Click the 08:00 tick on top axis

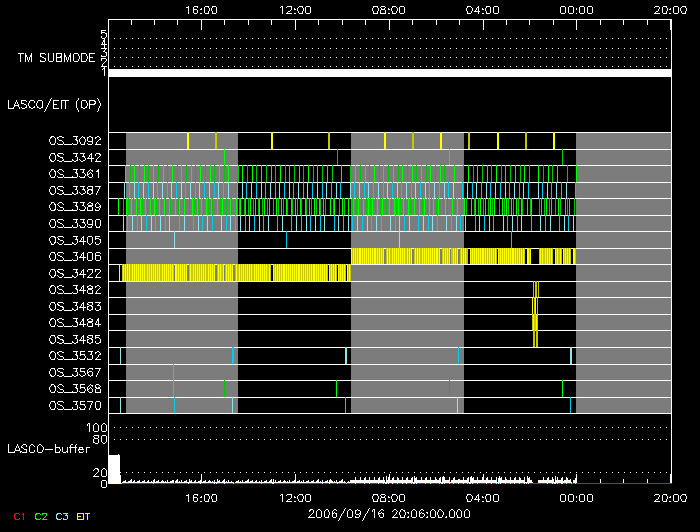tap(389, 9)
